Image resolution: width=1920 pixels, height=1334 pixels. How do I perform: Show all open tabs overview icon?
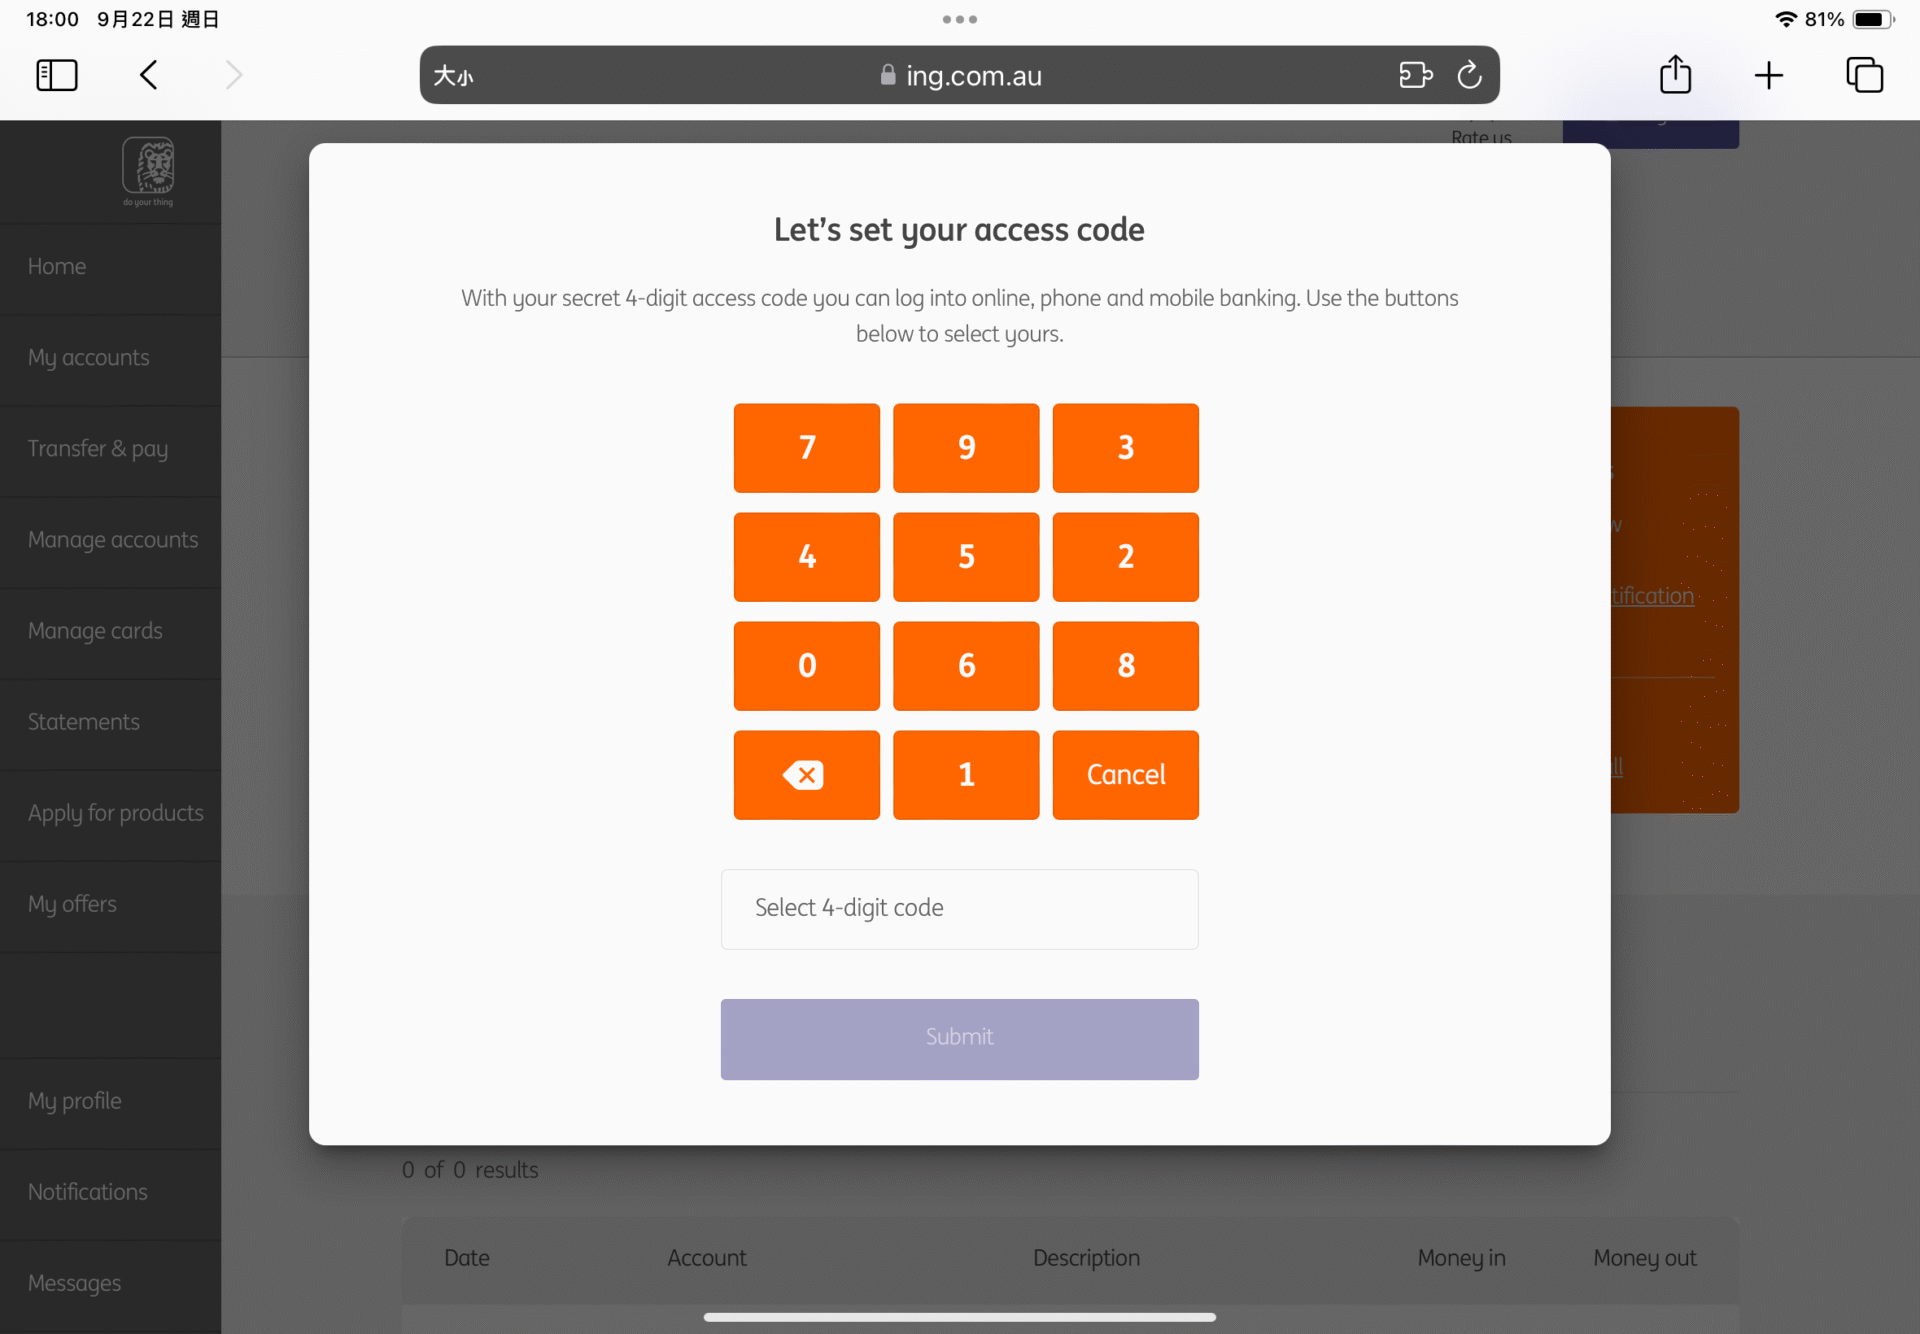pyautogui.click(x=1864, y=75)
